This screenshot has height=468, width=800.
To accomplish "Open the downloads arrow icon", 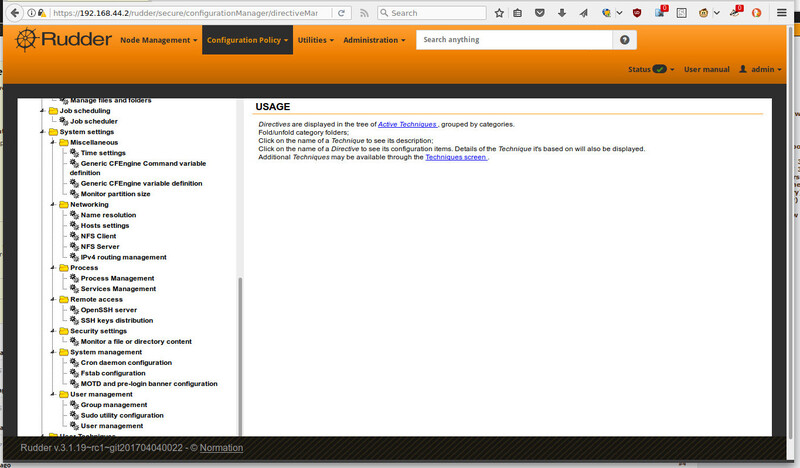I will [562, 13].
